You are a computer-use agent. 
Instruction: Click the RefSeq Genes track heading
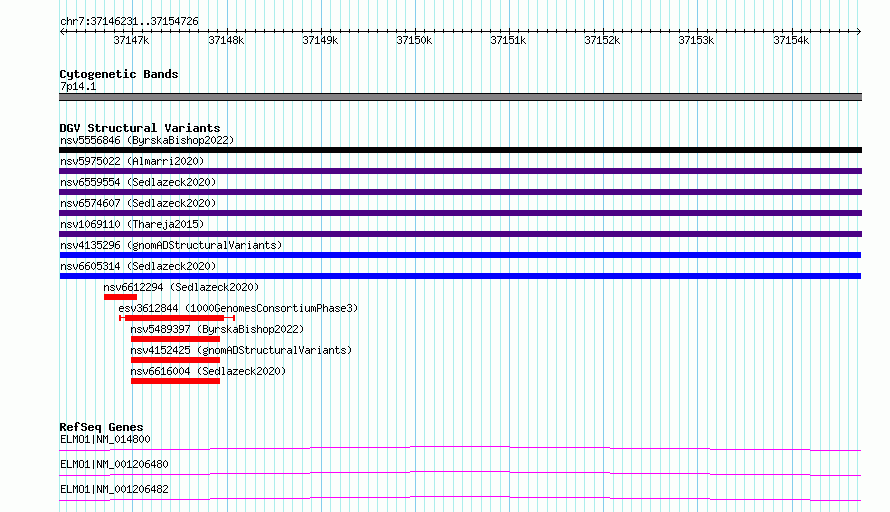pos(102,427)
